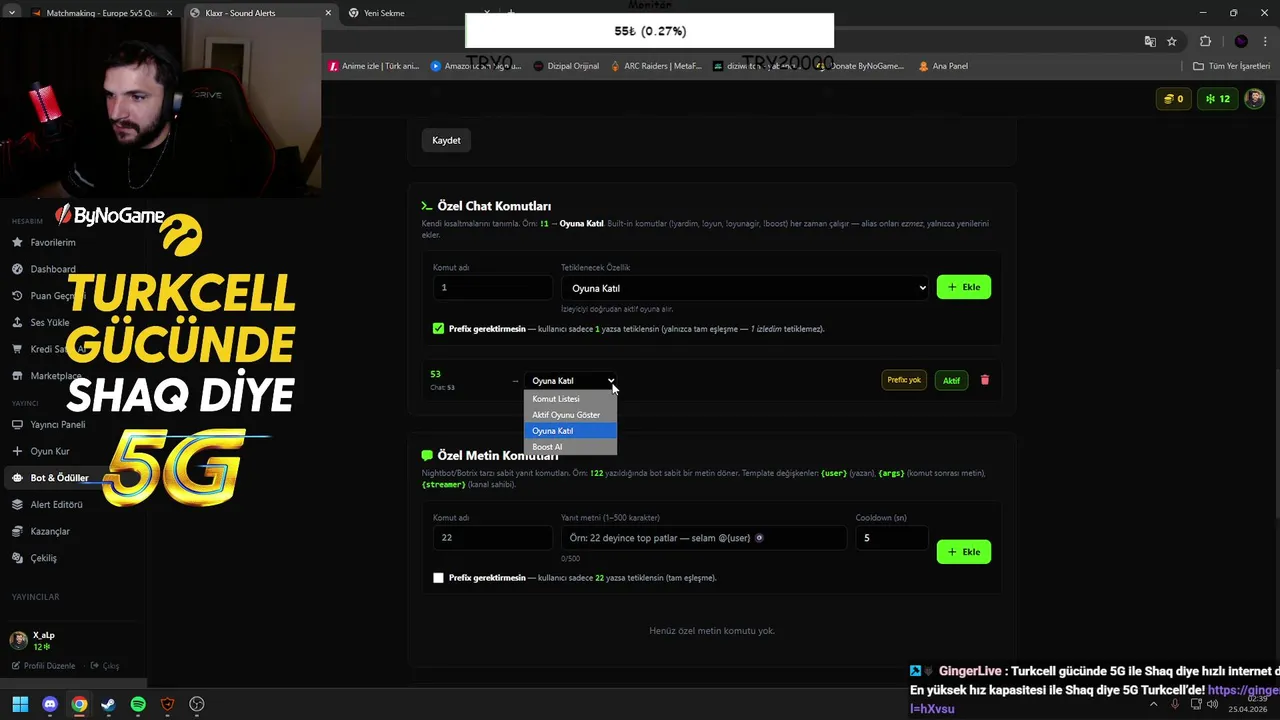This screenshot has height=720, width=1280.
Task: Click the Yanıt metni text field
Action: click(704, 538)
